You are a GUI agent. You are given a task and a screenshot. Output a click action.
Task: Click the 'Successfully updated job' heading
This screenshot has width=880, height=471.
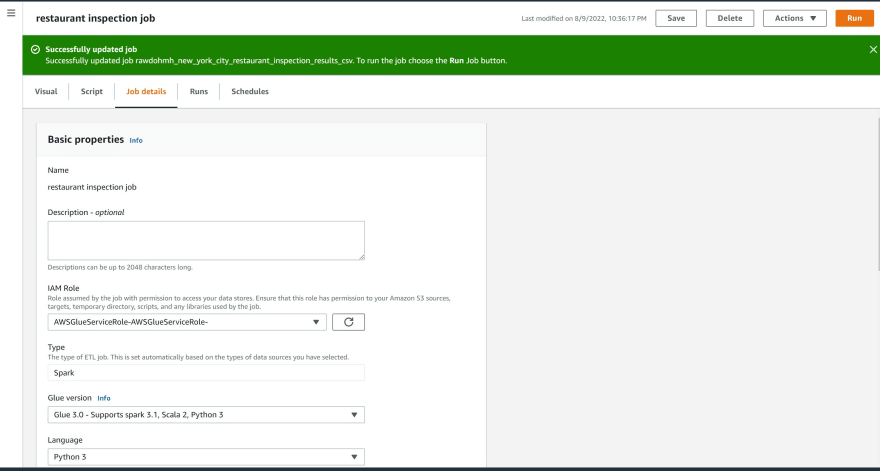(x=91, y=49)
